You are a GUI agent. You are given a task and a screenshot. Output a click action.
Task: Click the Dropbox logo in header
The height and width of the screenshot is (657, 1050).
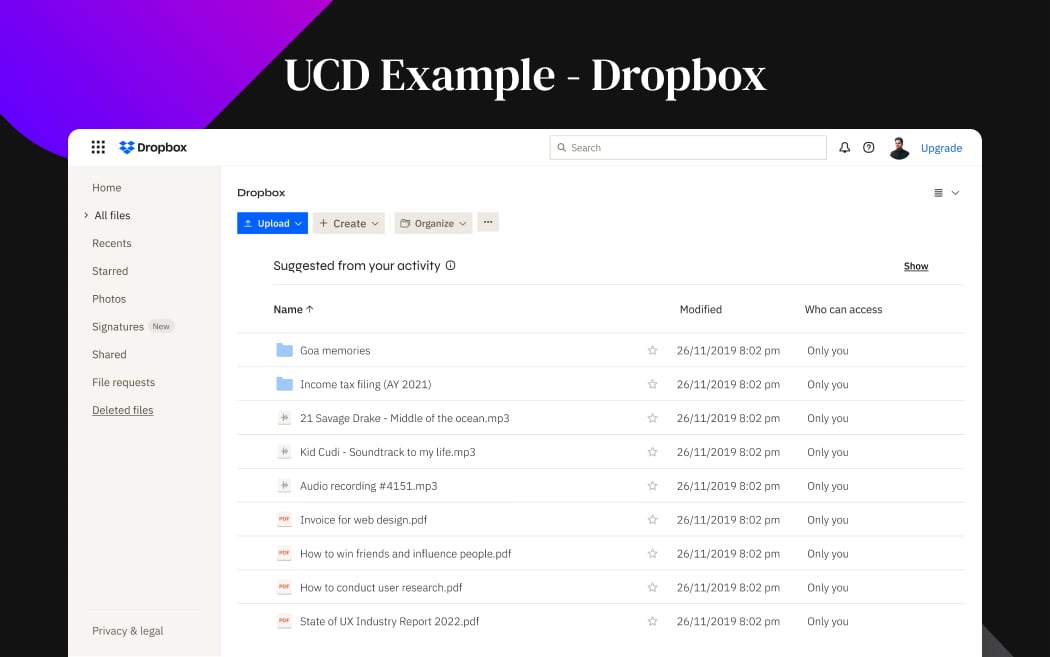tap(153, 147)
